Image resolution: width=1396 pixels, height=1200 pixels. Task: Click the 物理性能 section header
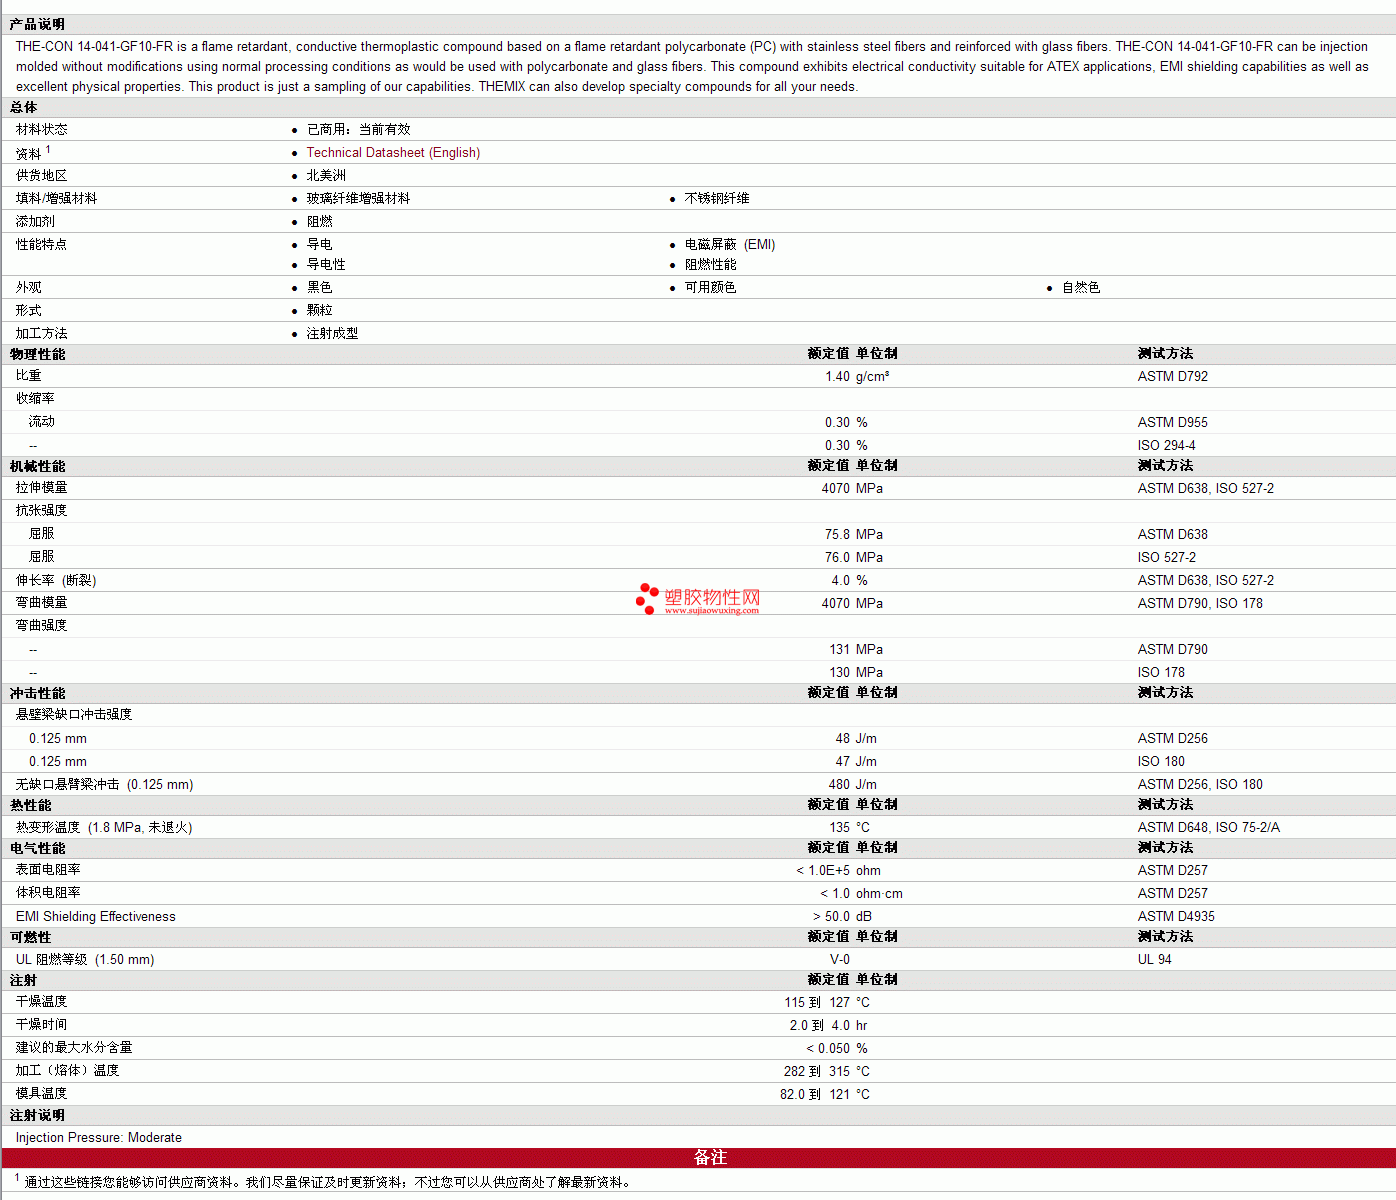[x=37, y=354]
